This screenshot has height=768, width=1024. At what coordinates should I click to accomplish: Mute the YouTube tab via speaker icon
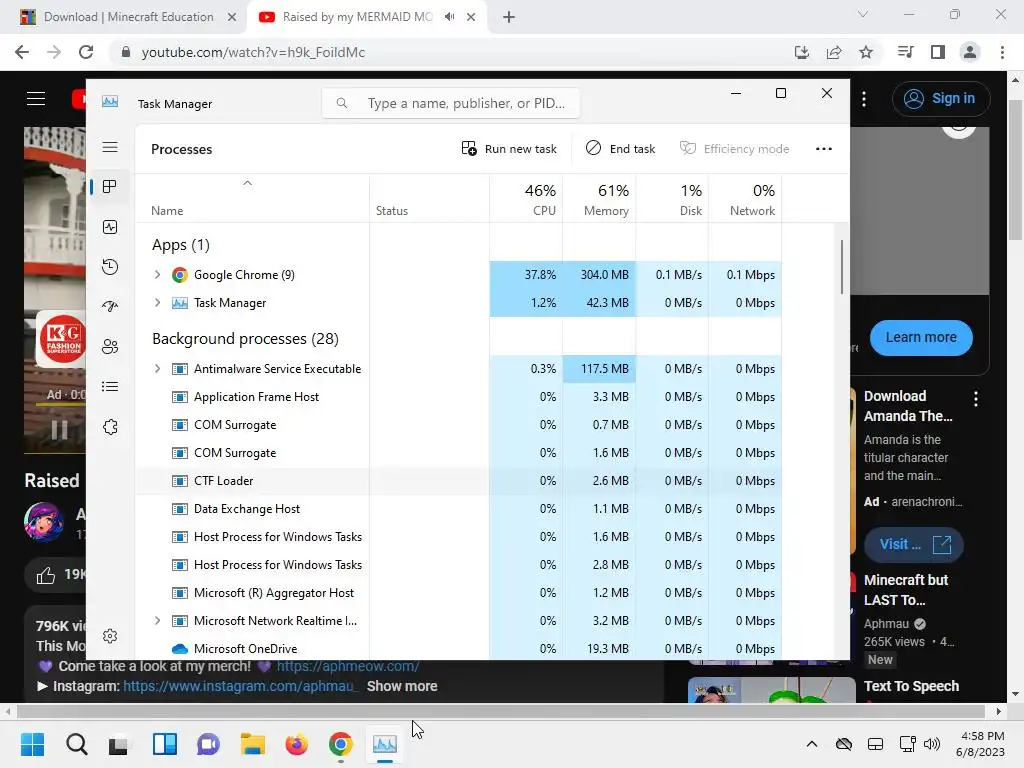[449, 17]
